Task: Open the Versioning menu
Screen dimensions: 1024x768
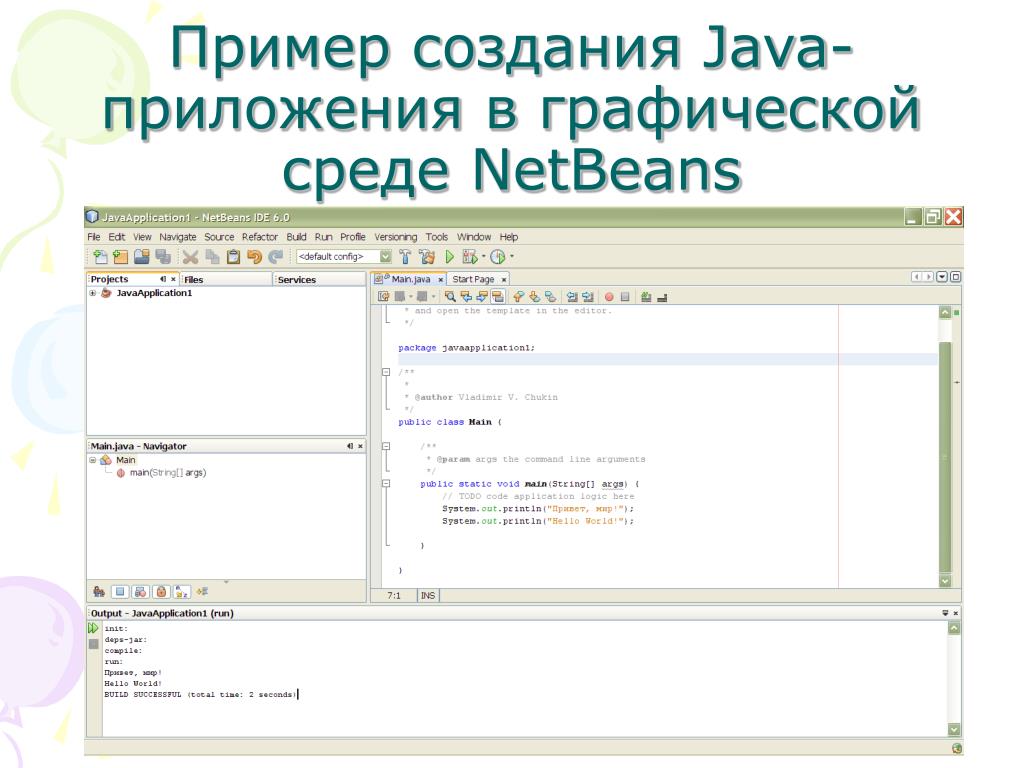Action: click(x=396, y=237)
